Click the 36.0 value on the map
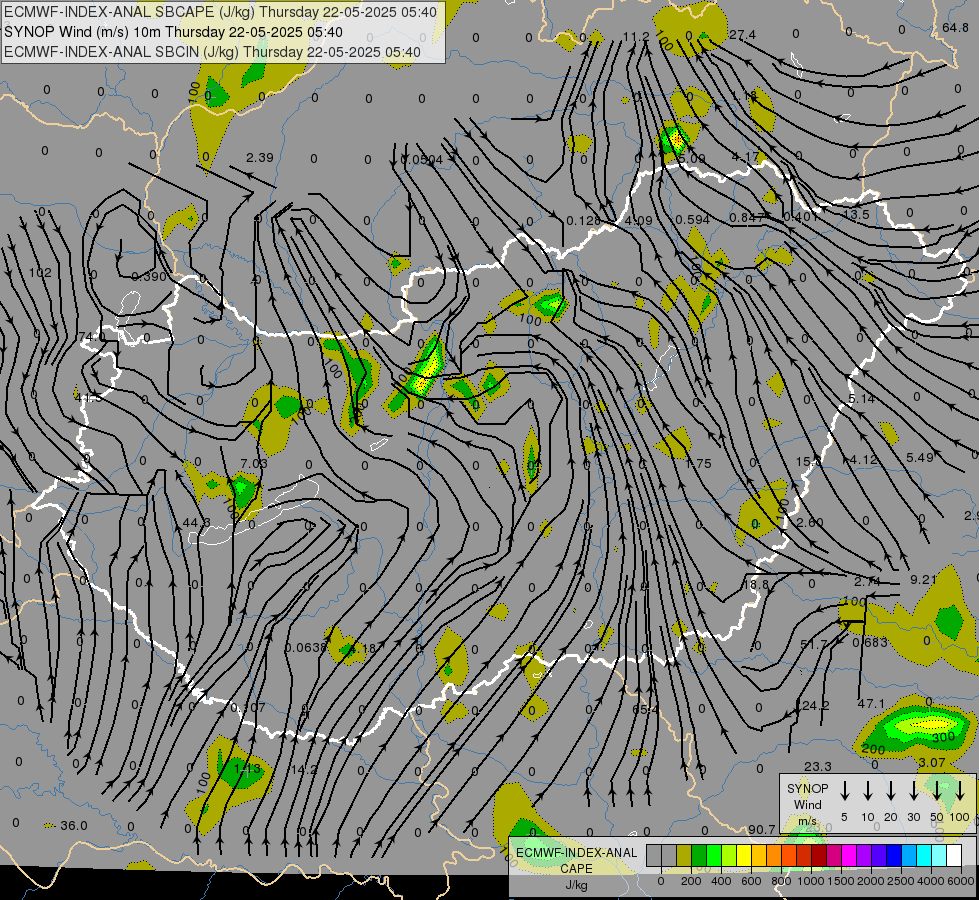 click(74, 826)
